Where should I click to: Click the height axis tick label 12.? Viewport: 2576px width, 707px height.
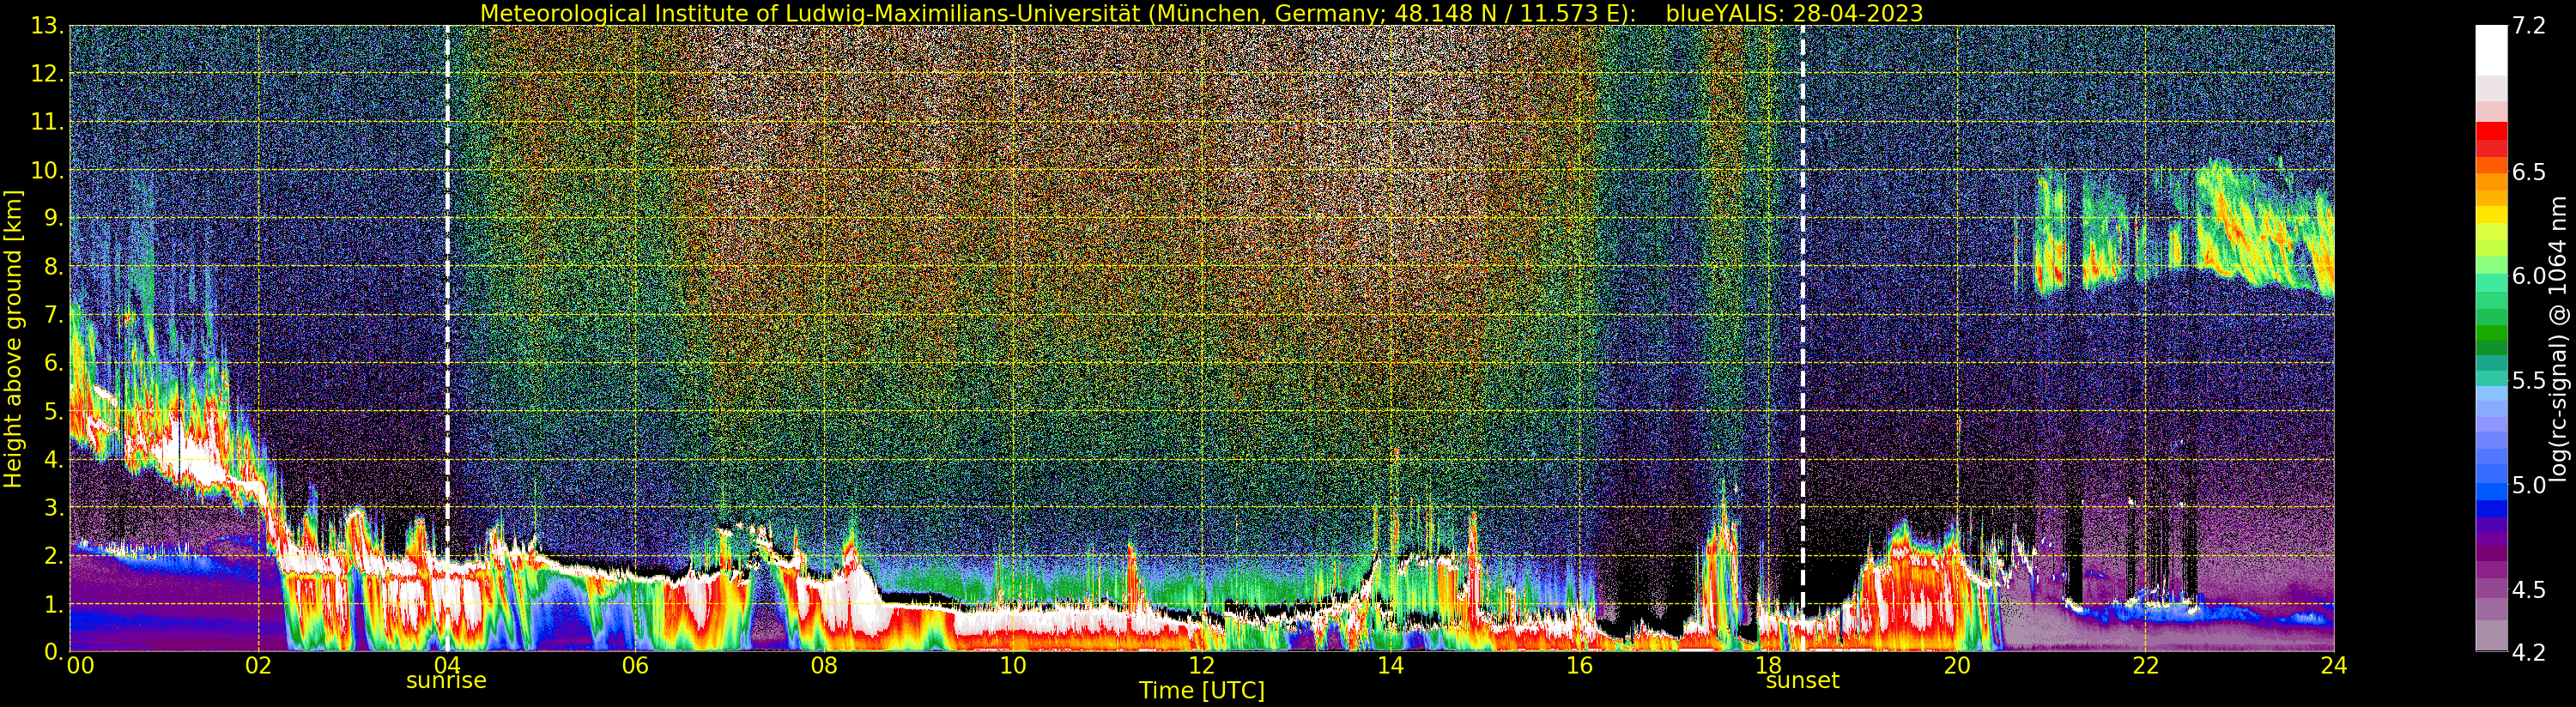[47, 74]
